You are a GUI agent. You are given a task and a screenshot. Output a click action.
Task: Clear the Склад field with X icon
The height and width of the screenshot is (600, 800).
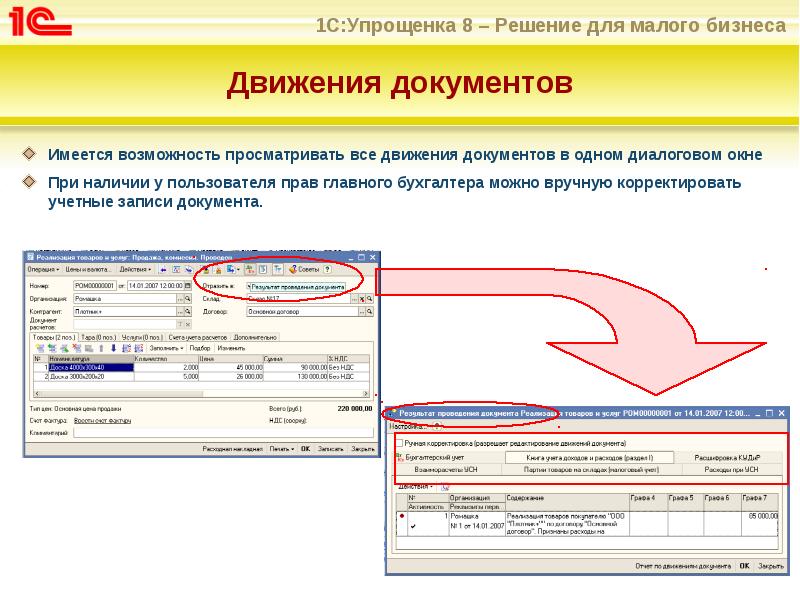(x=362, y=299)
